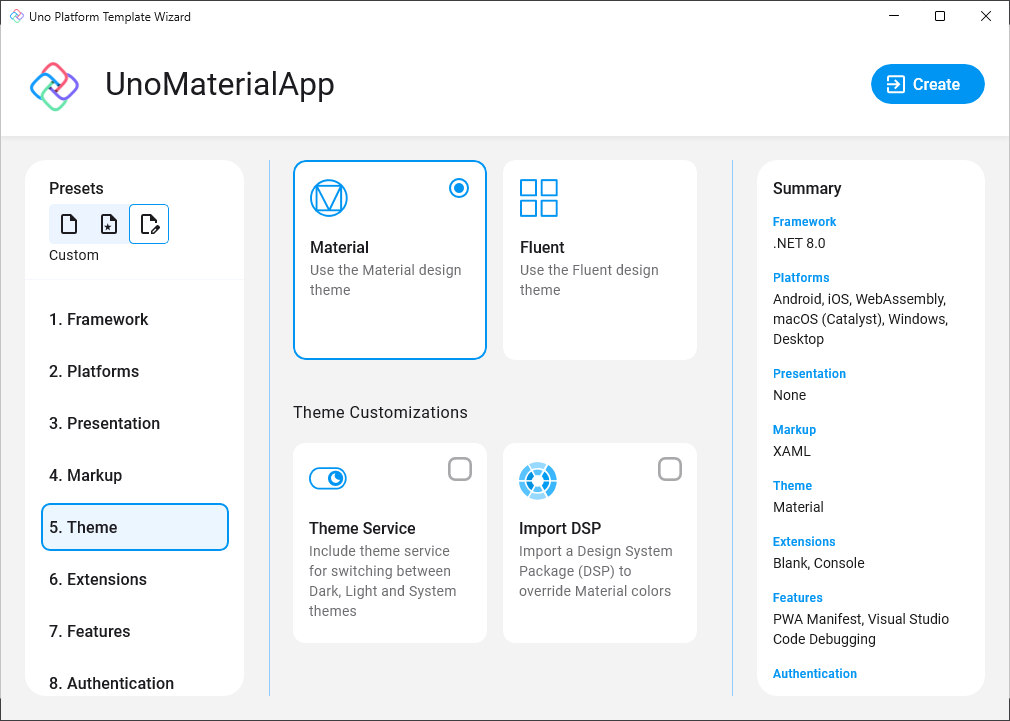Open the Platforms link in Summary

800,277
